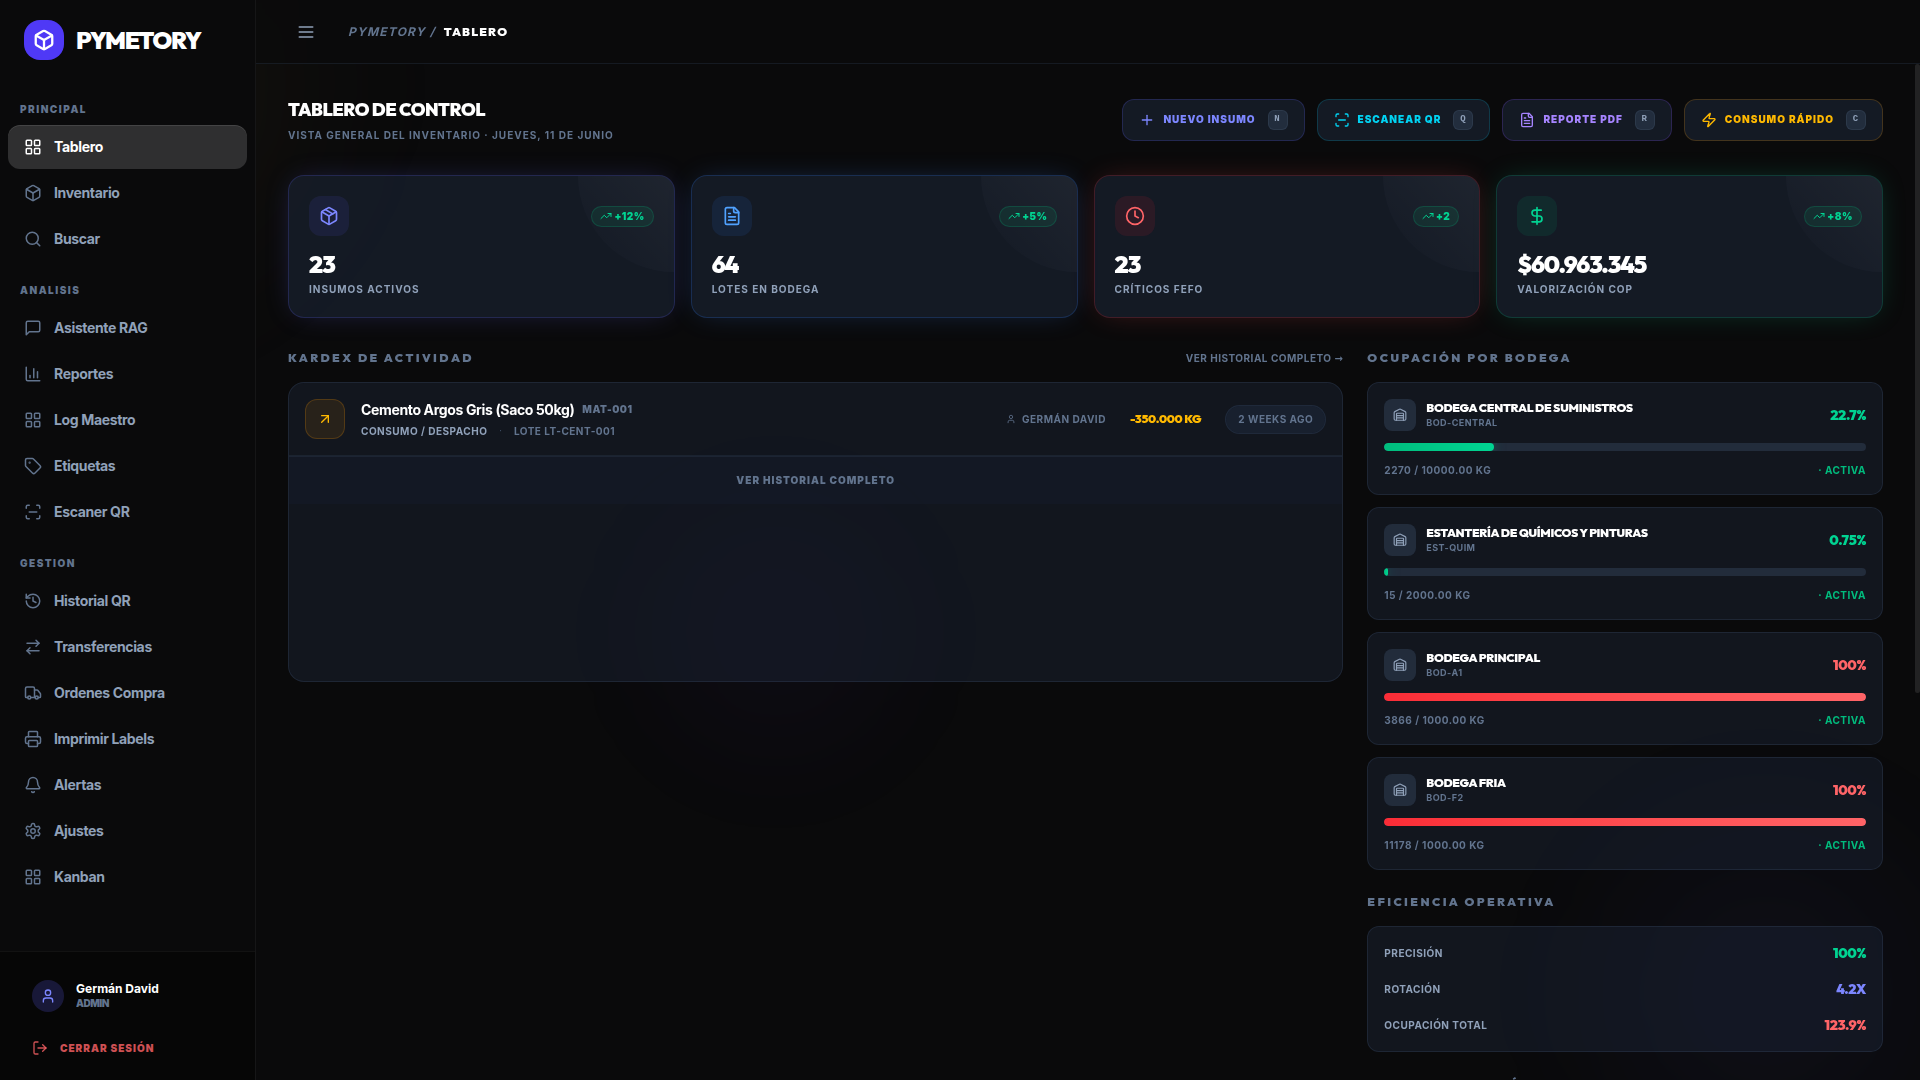The width and height of the screenshot is (1920, 1080).
Task: Click the Imprimir Labels printer icon
Action: (33, 739)
